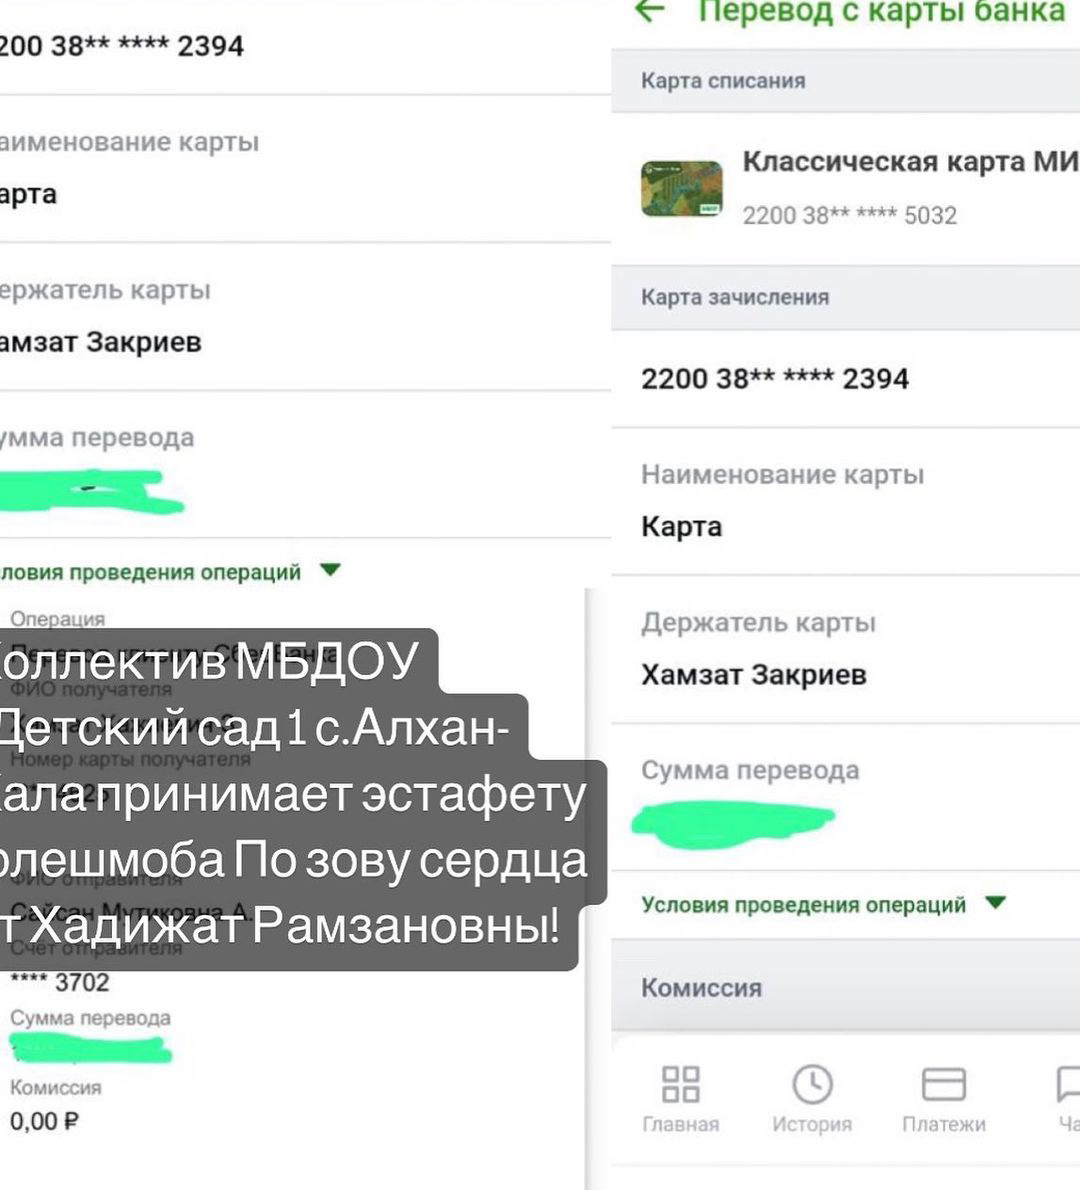Open the chat bubble icon in bottom bar

1069,1084
